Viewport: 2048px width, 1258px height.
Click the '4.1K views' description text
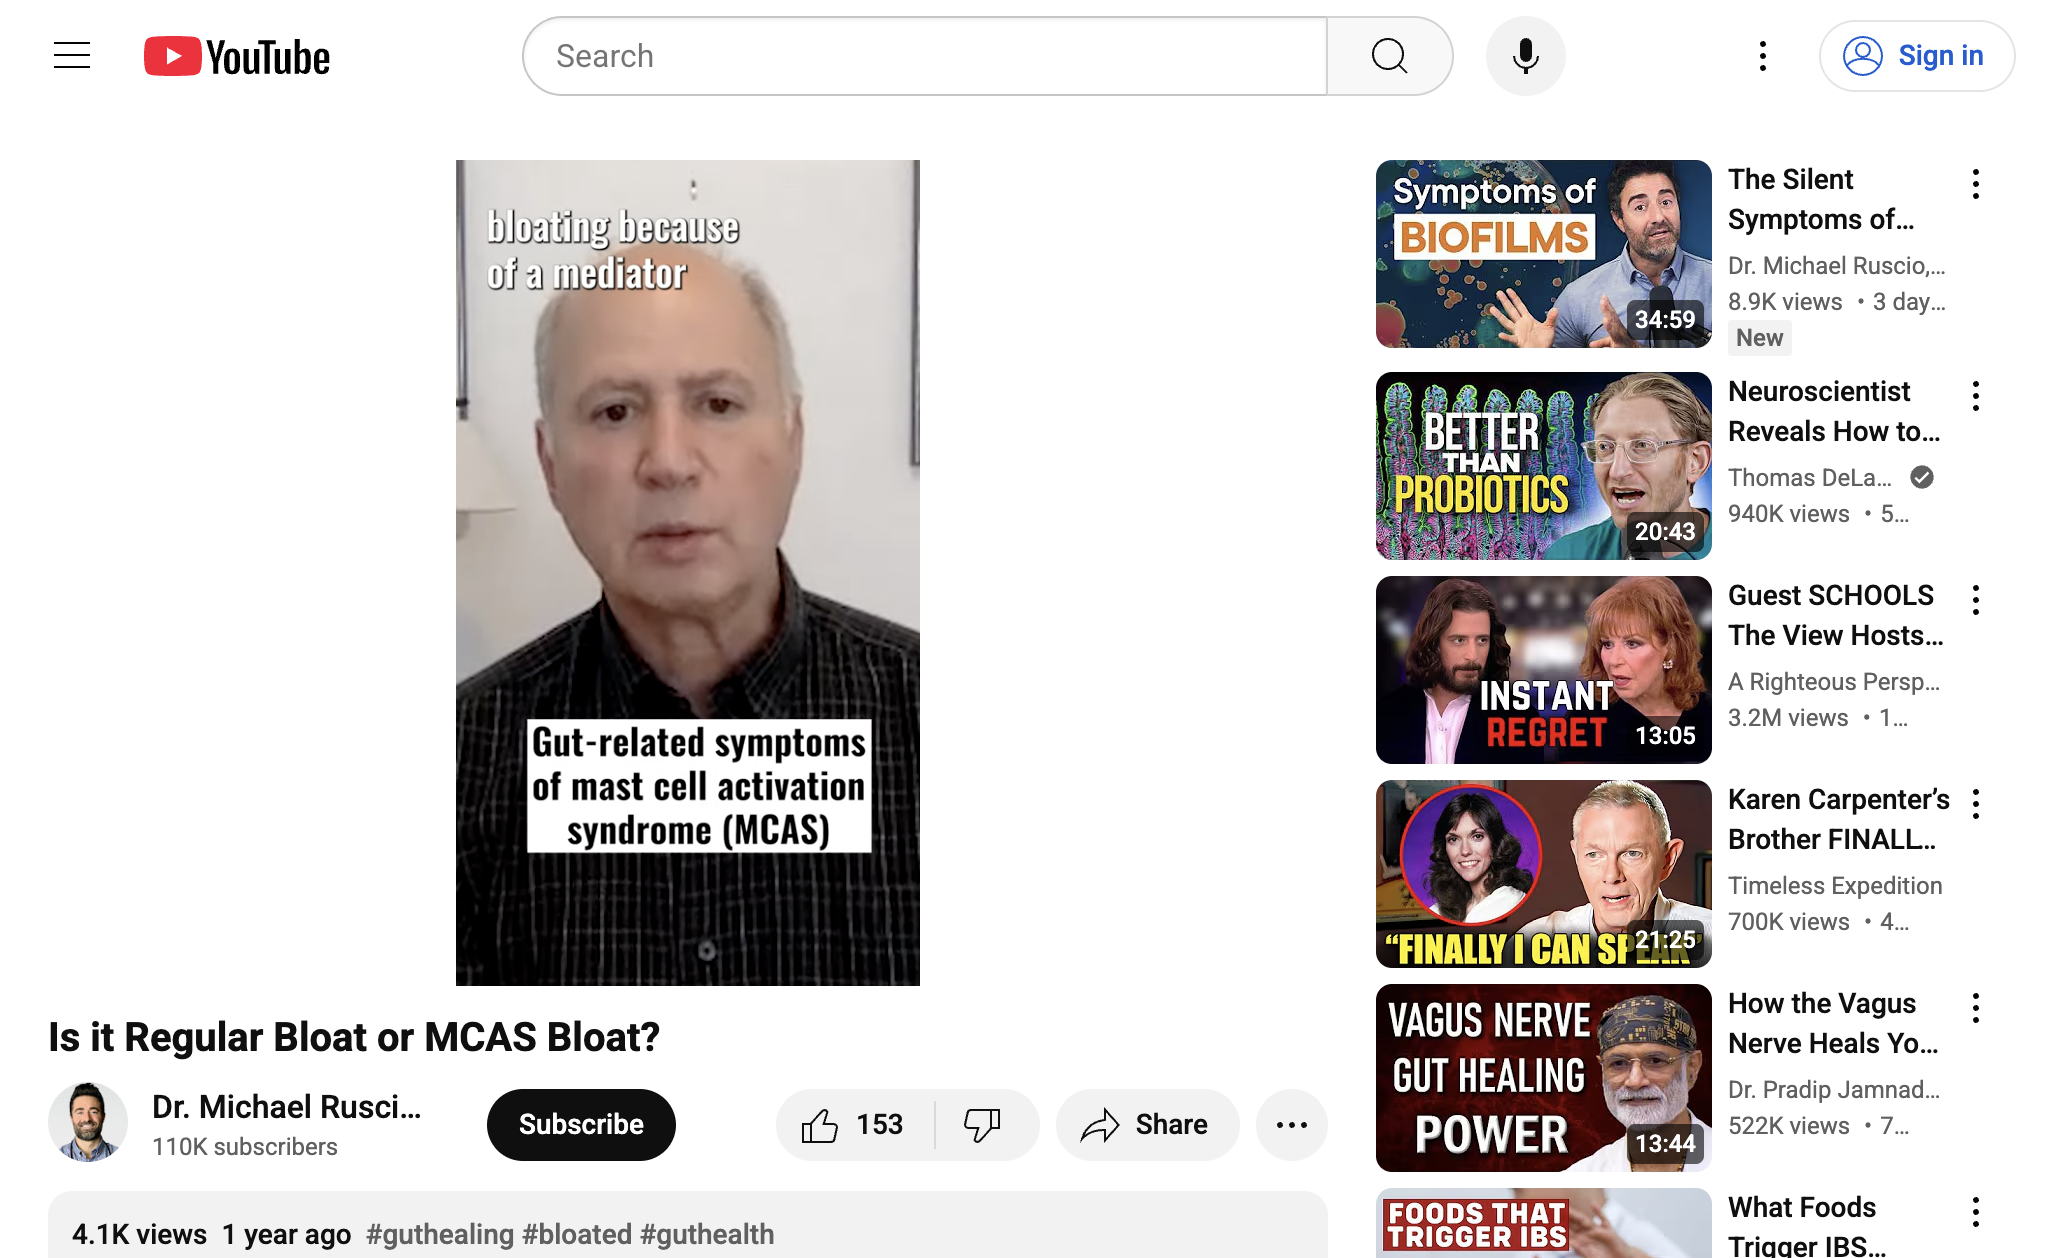[139, 1234]
